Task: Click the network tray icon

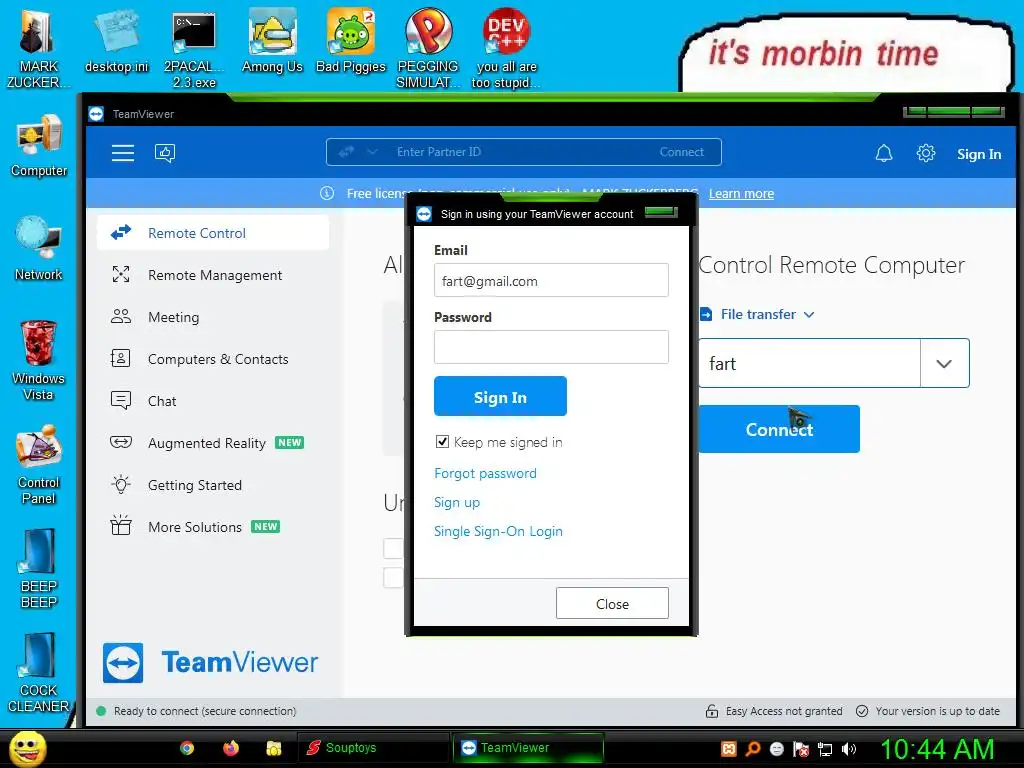Action: pyautogui.click(x=825, y=749)
